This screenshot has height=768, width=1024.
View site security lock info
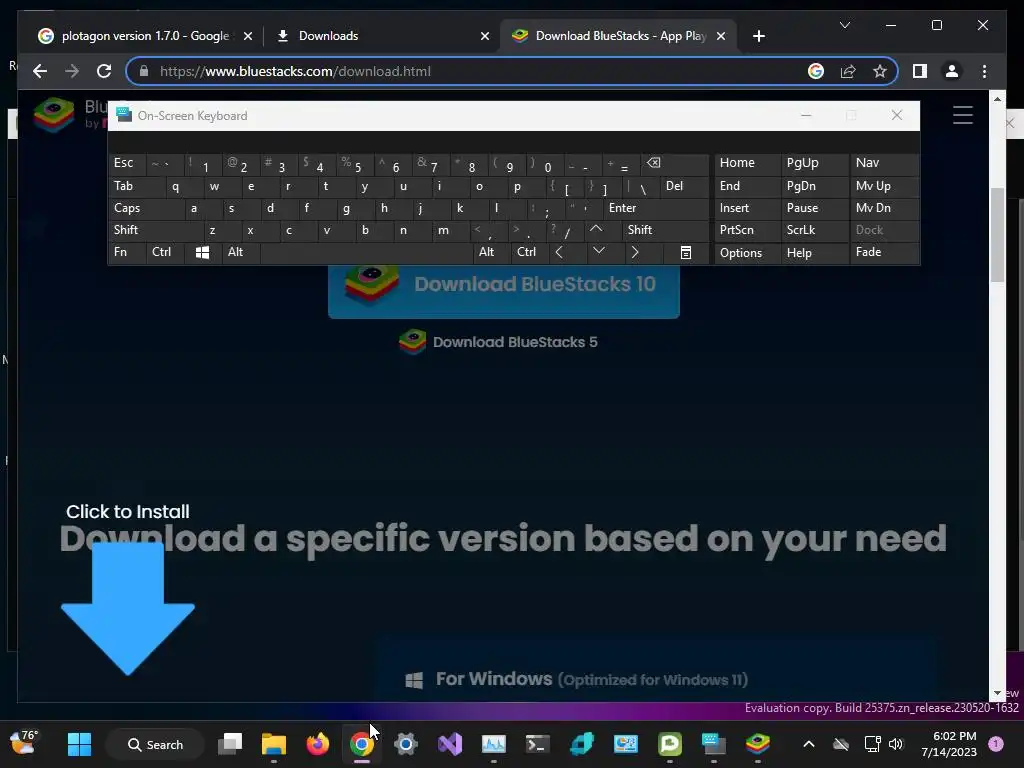pos(144,71)
